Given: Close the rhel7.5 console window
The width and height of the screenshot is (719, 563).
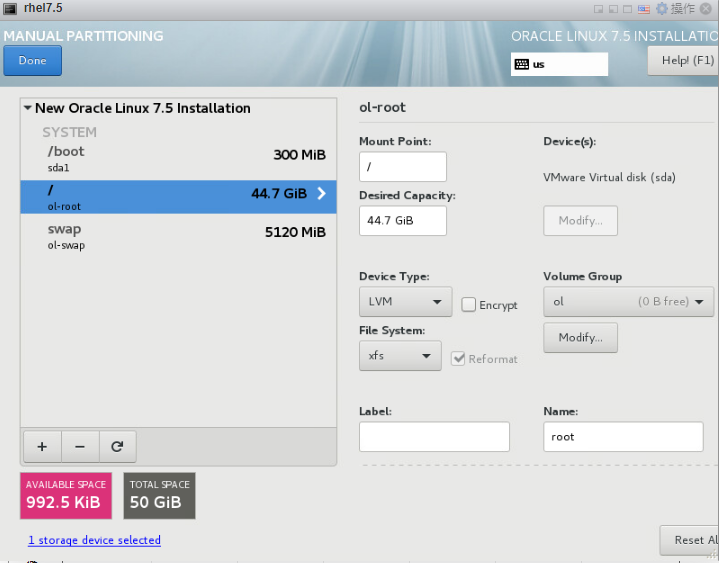Looking at the screenshot, I should [x=706, y=9].
